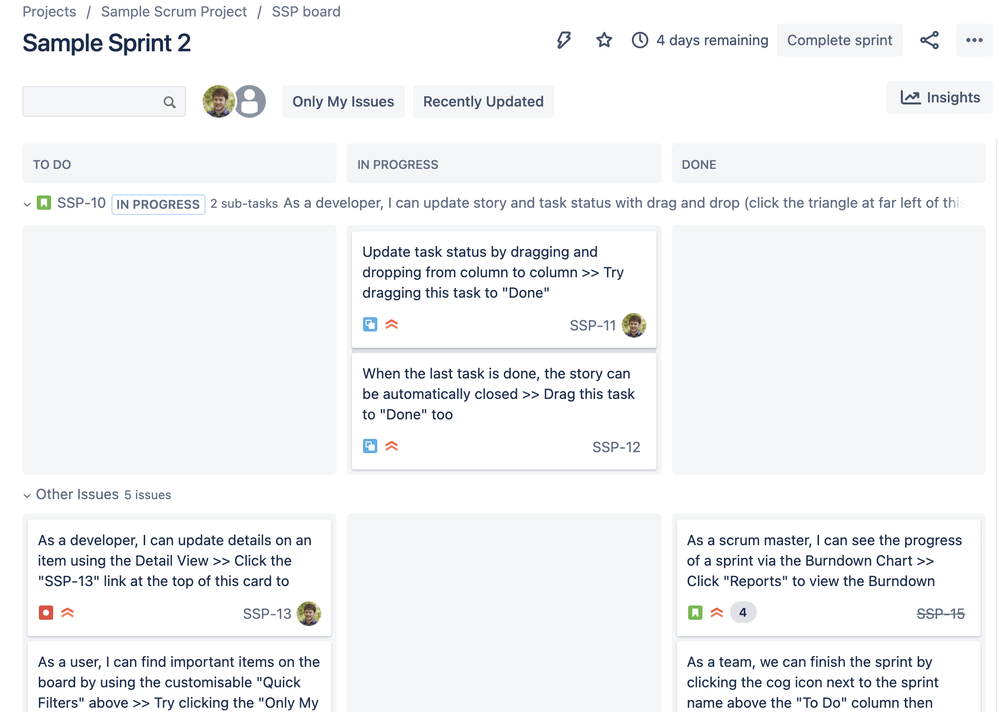Select the 'As a user, I can find' card

(179, 677)
